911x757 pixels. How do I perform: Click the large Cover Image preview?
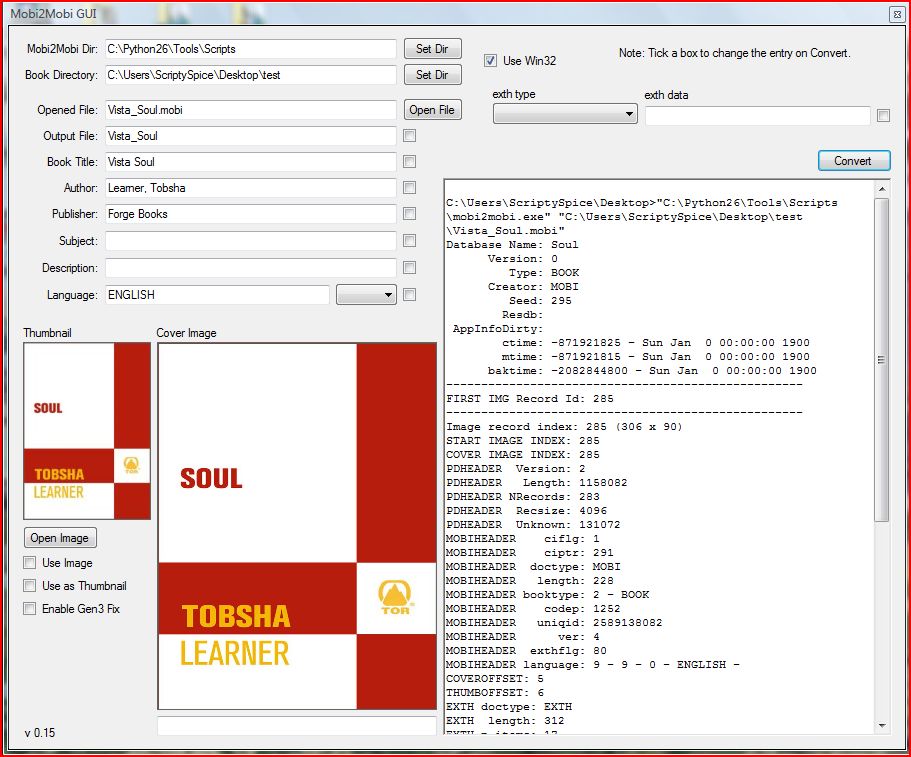297,525
